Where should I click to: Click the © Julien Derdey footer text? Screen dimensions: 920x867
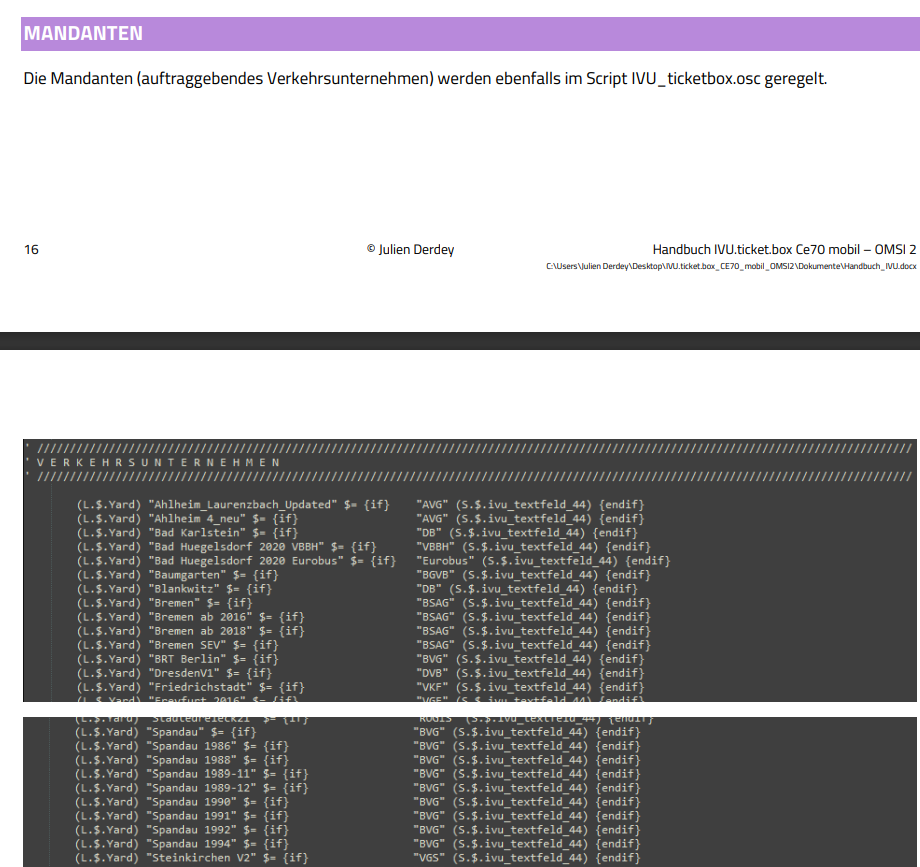[410, 249]
